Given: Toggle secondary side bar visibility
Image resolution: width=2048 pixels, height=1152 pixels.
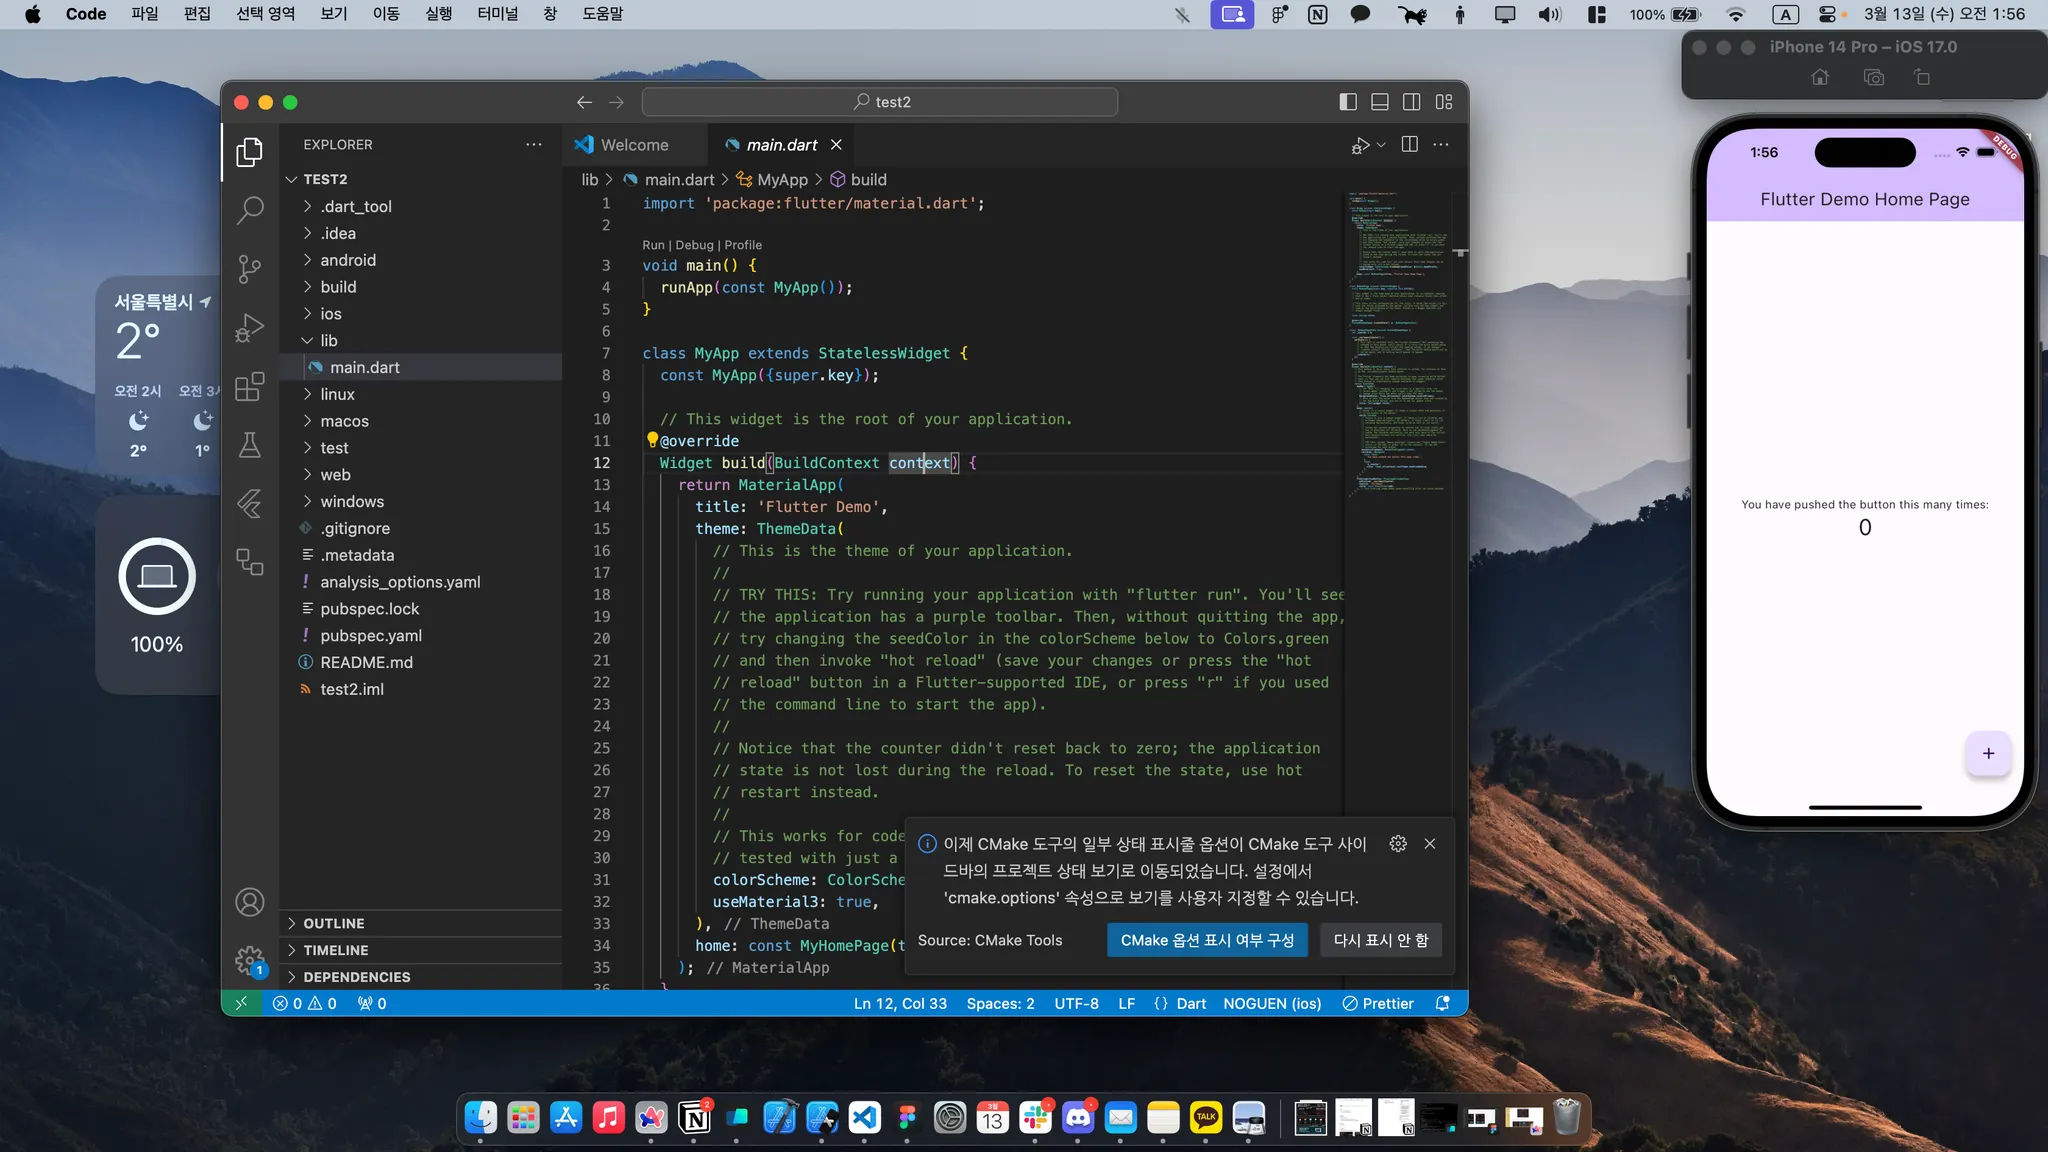Looking at the screenshot, I should pos(1412,102).
